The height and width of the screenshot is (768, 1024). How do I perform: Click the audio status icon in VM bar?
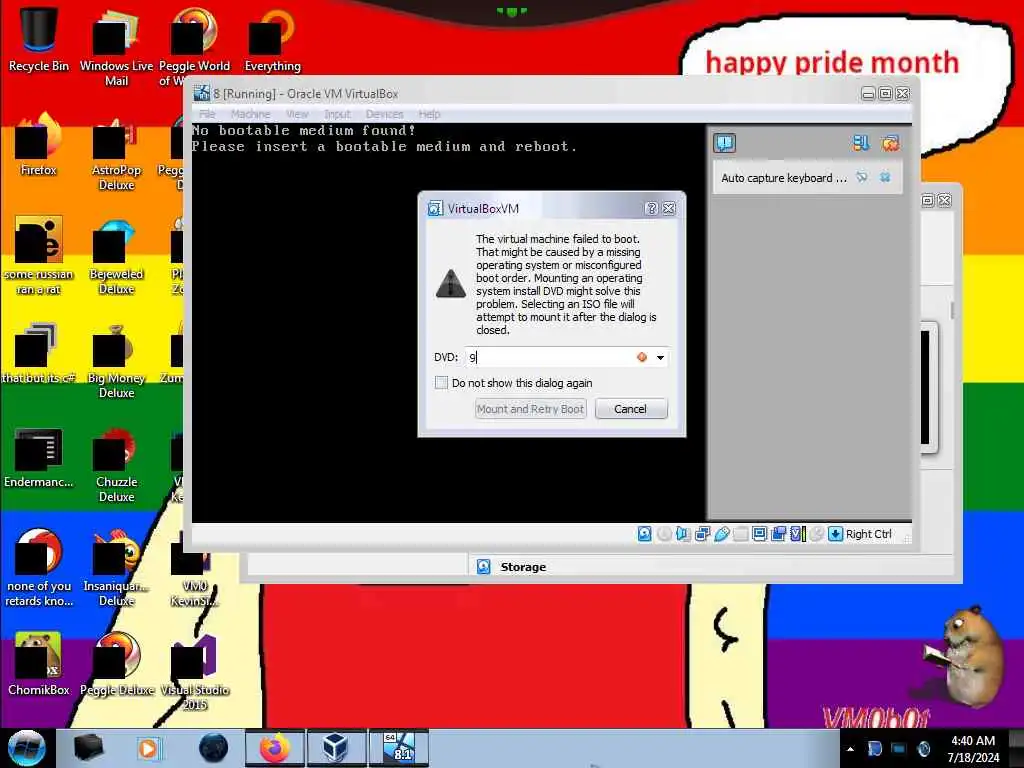pos(683,534)
